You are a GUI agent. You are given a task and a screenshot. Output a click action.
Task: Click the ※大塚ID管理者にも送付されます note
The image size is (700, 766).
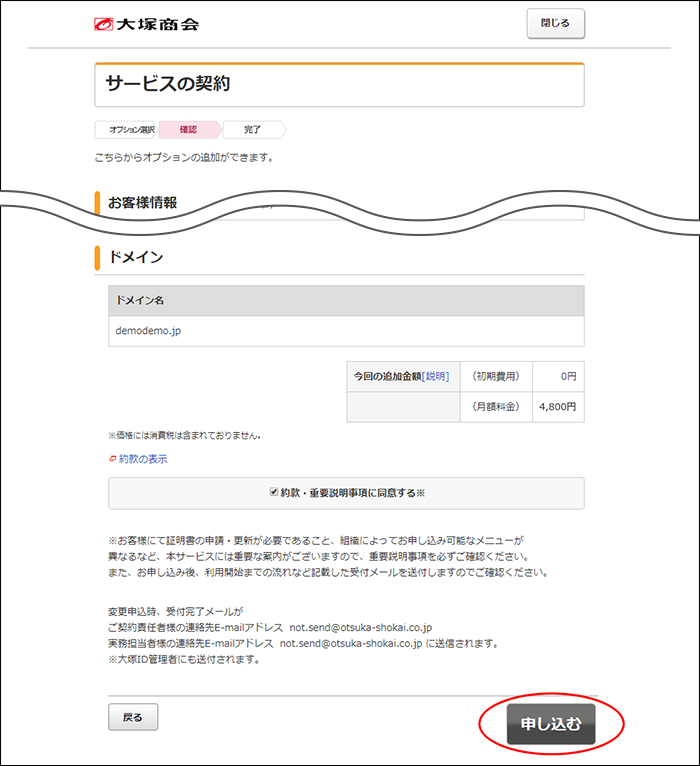click(184, 660)
